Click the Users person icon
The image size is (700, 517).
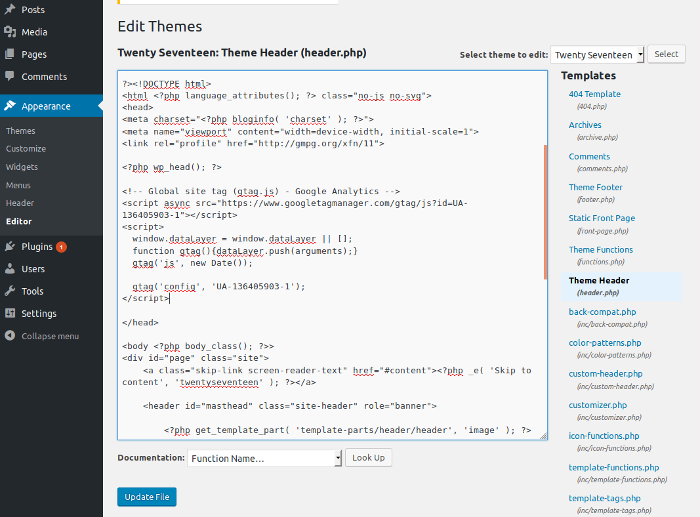[10, 269]
